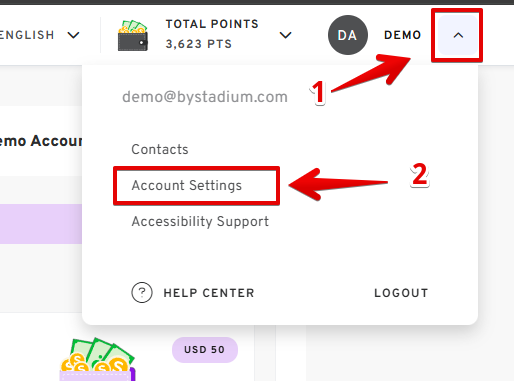Collapse the Demo user menu chevron
Viewport: 514px width, 381px height.
pos(458,35)
